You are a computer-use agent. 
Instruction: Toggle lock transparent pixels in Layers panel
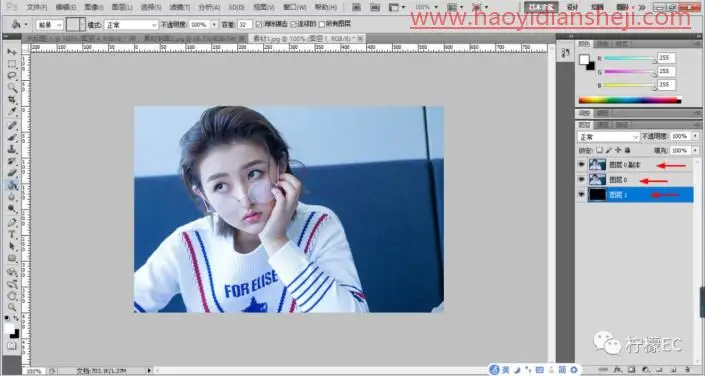(x=599, y=150)
